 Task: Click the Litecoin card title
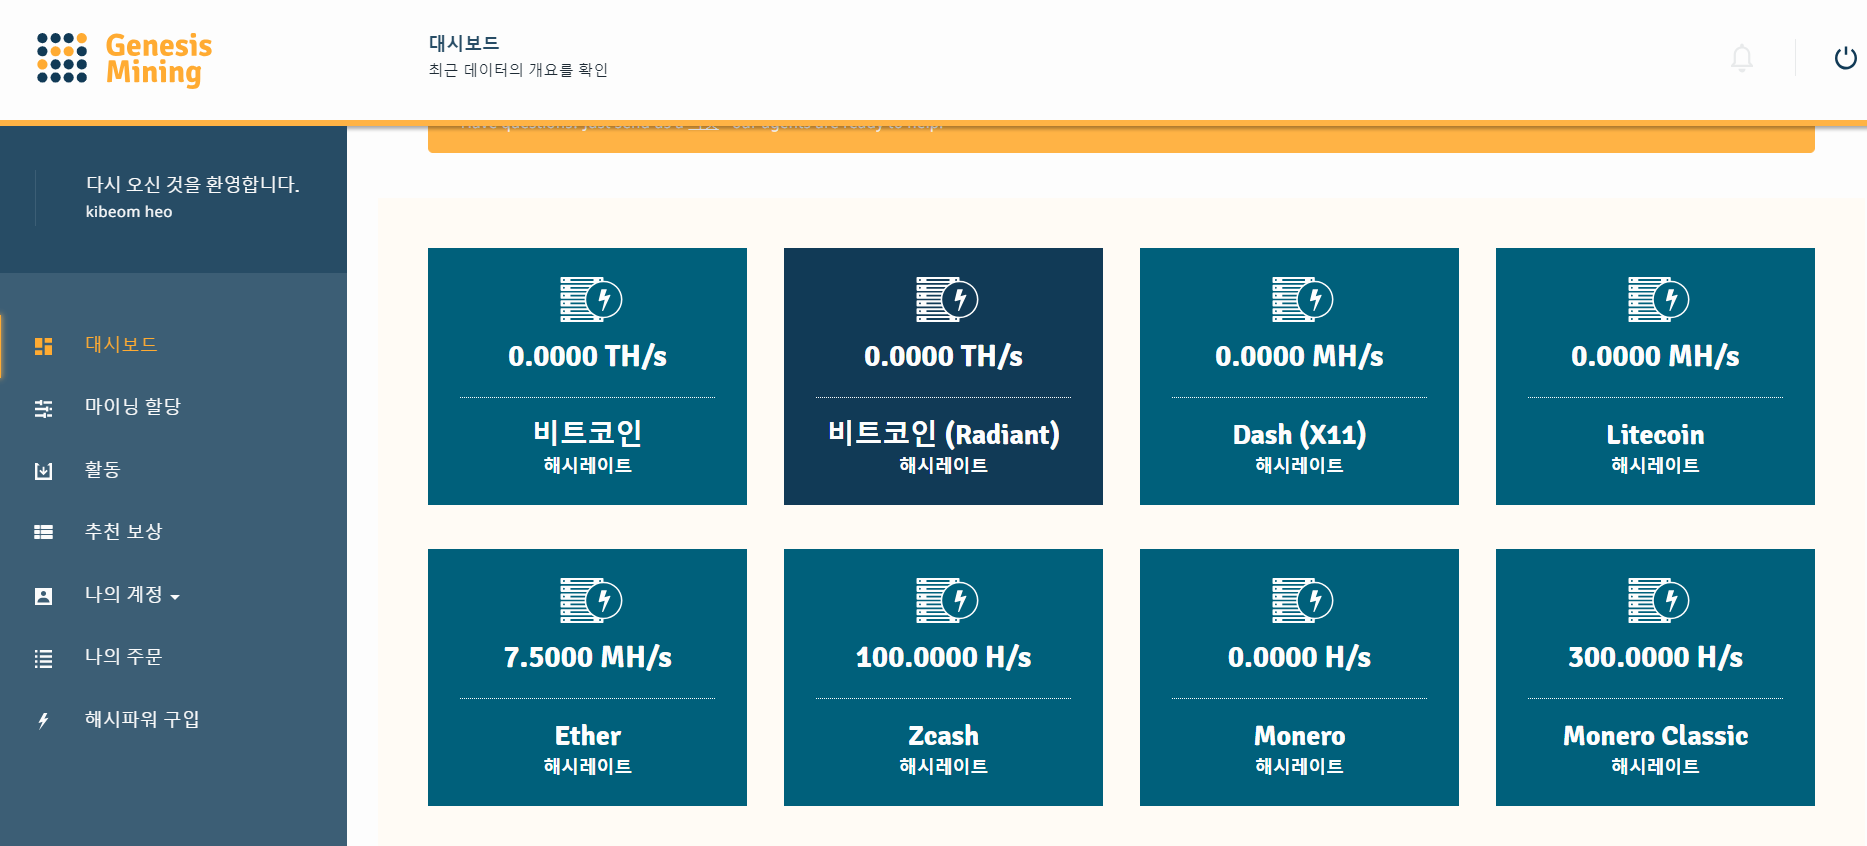click(x=1655, y=435)
